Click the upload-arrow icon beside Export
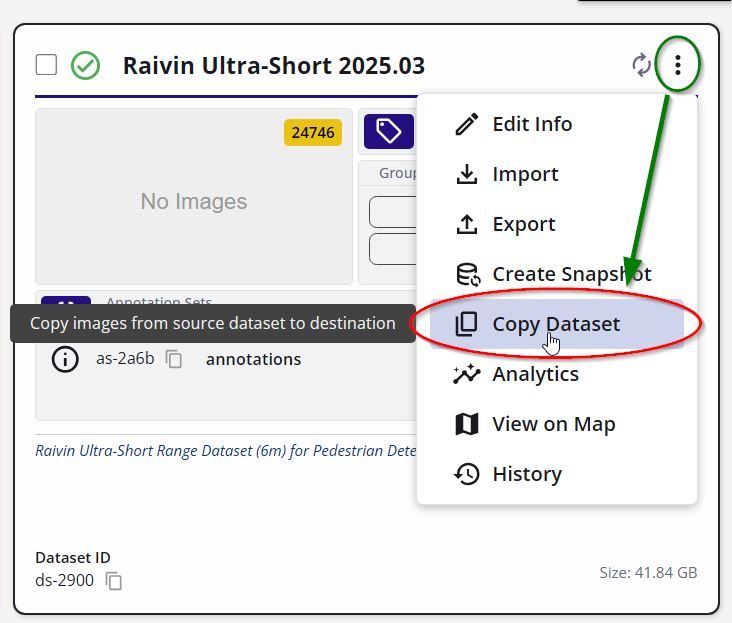 pos(466,224)
